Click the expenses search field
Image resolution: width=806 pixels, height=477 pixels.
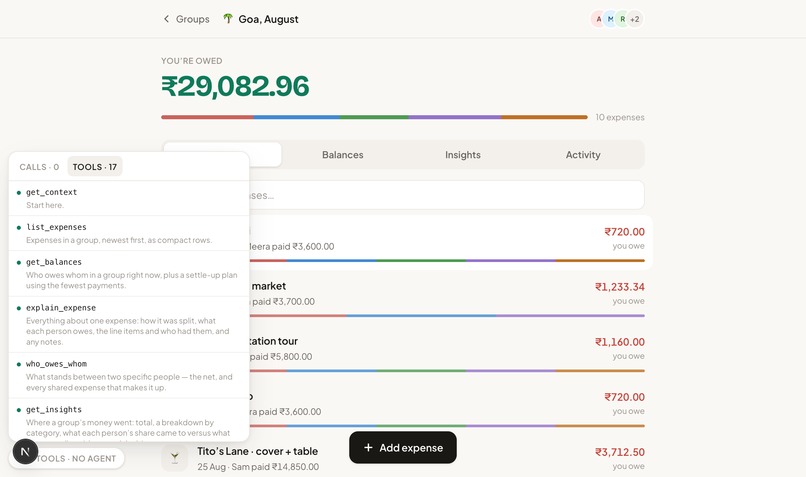pyautogui.click(x=403, y=195)
